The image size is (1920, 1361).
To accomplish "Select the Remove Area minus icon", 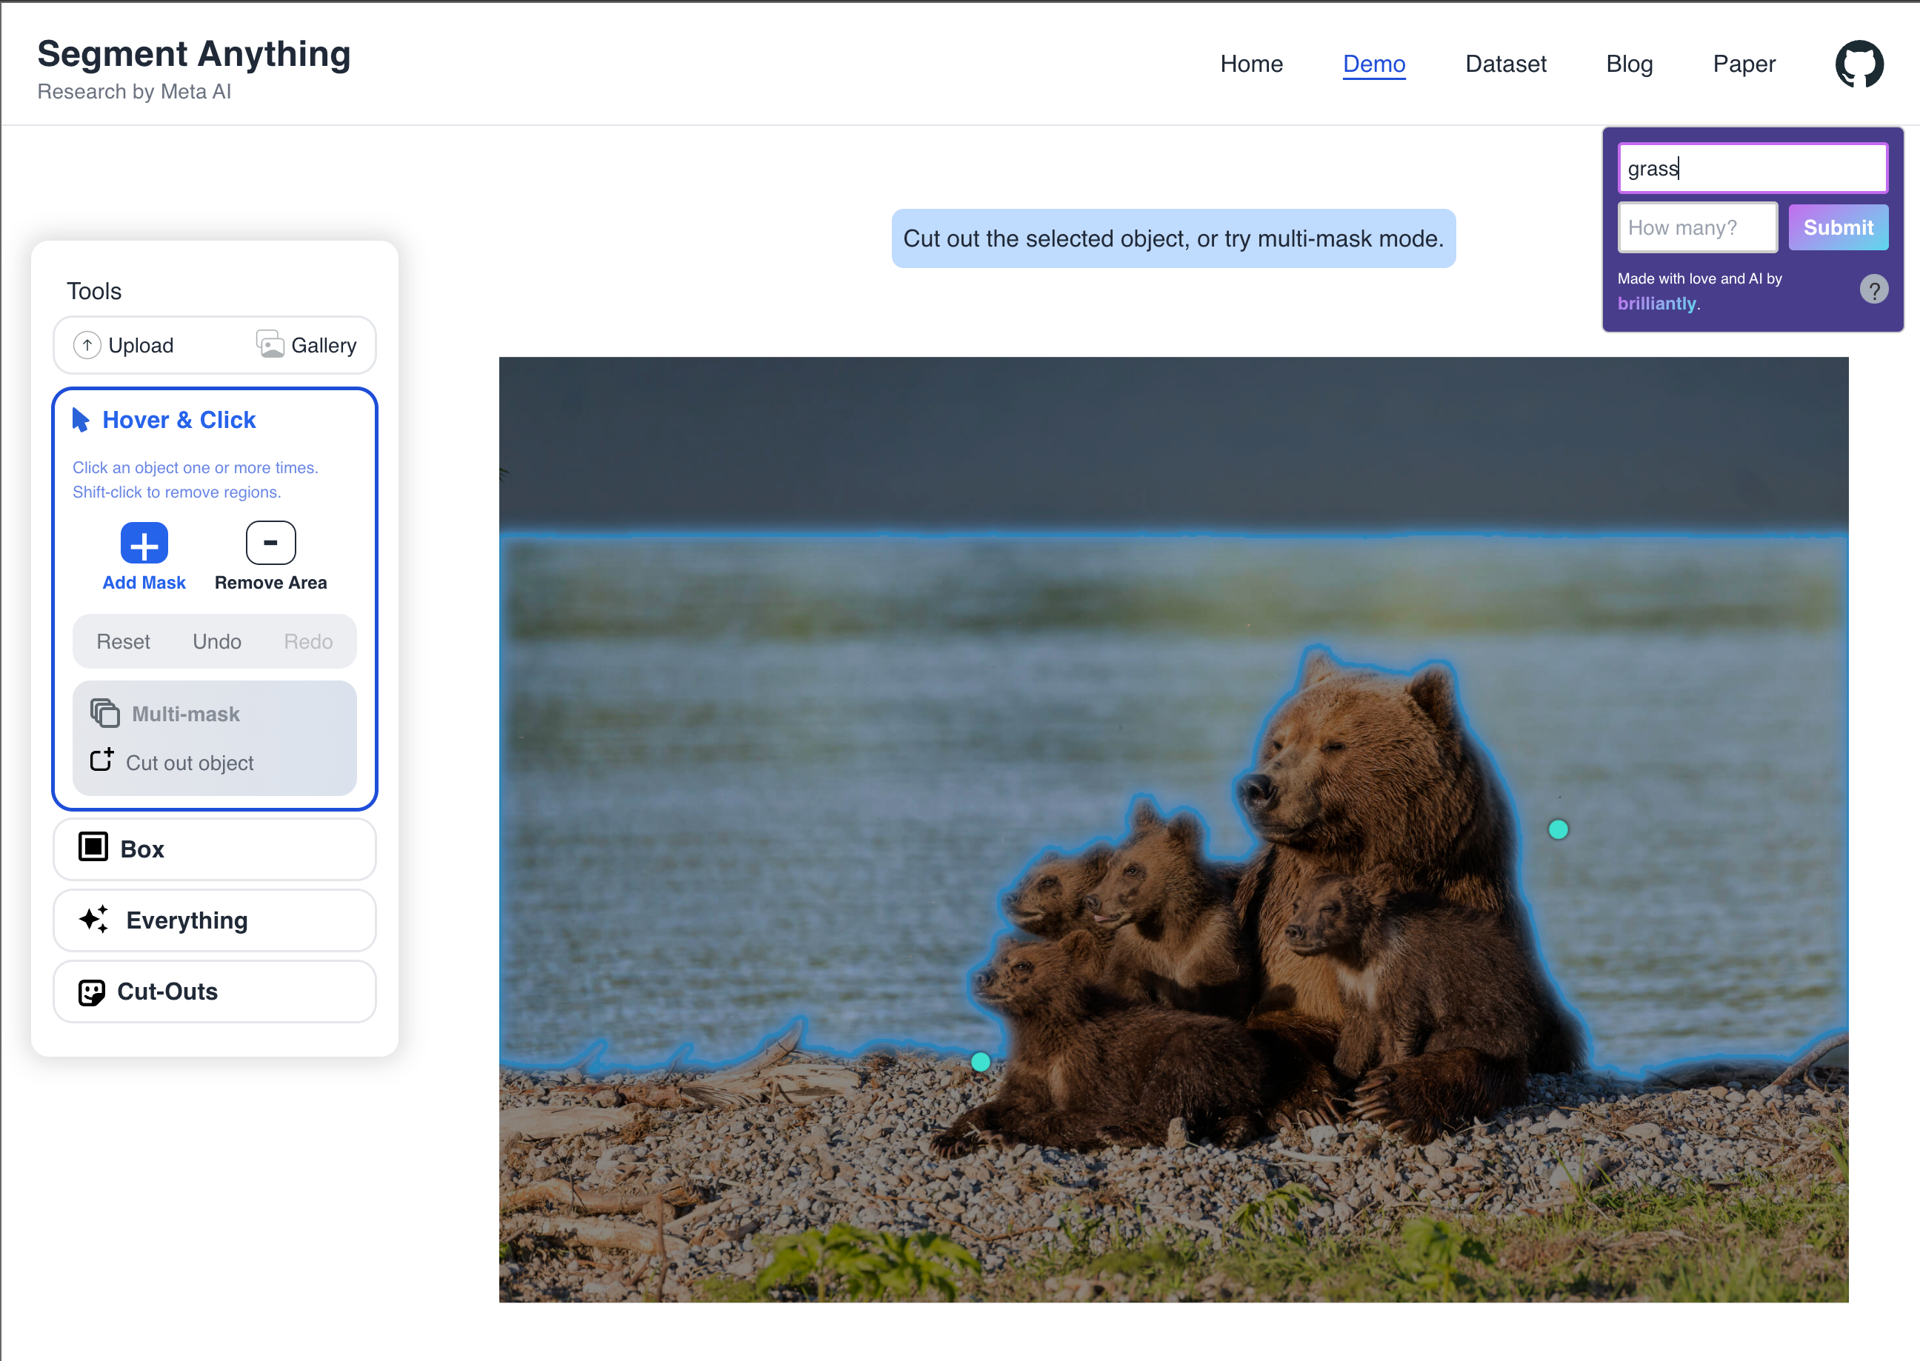I will pyautogui.click(x=270, y=543).
